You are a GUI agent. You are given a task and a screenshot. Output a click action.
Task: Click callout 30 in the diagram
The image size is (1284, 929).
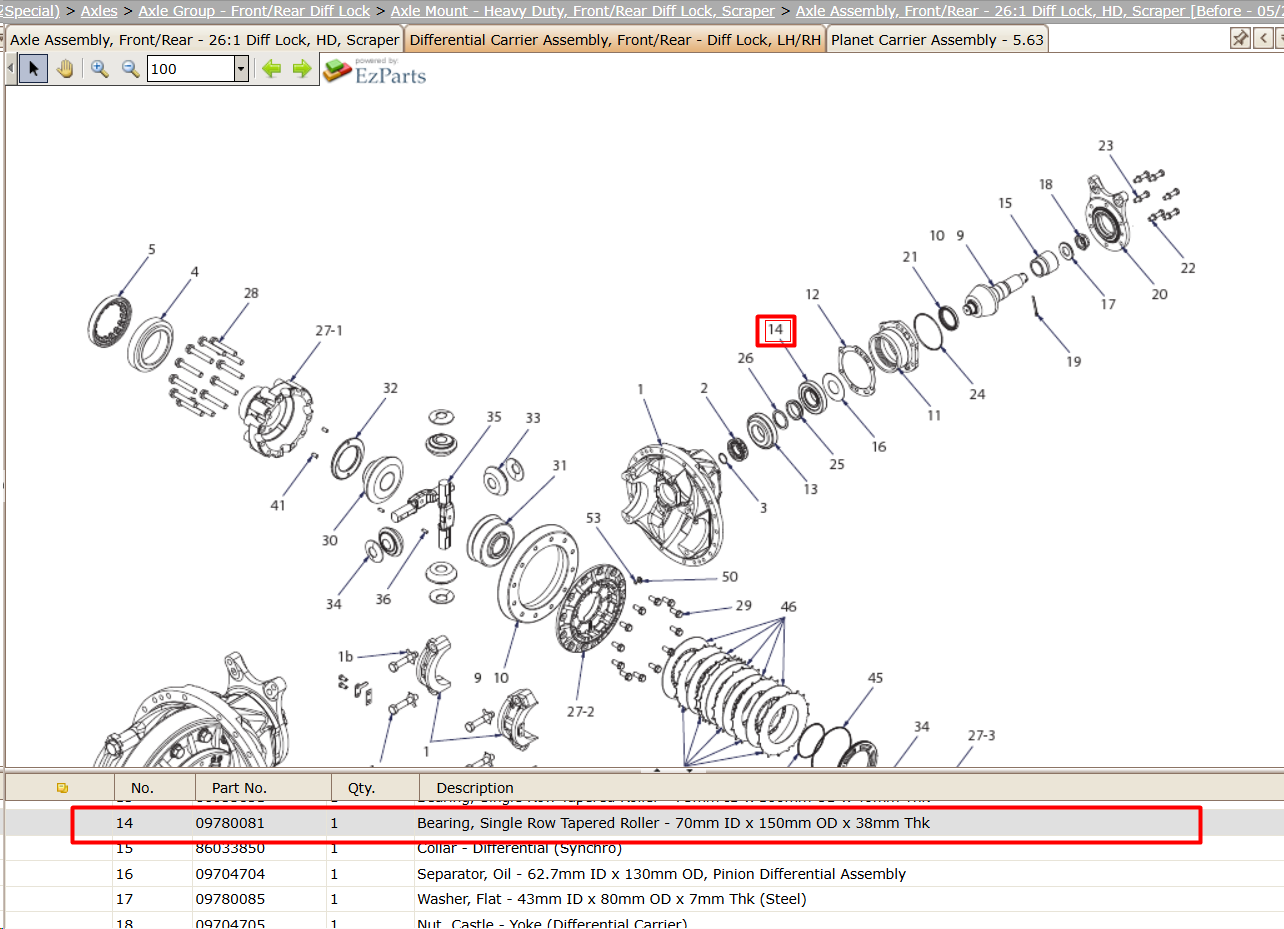[330, 541]
